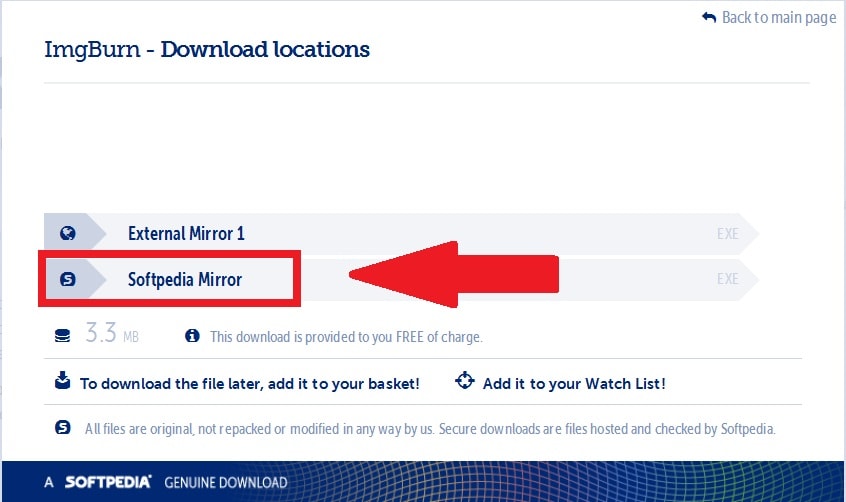Click the Back to main page link
Viewport: 846px width, 502px height.
point(779,18)
